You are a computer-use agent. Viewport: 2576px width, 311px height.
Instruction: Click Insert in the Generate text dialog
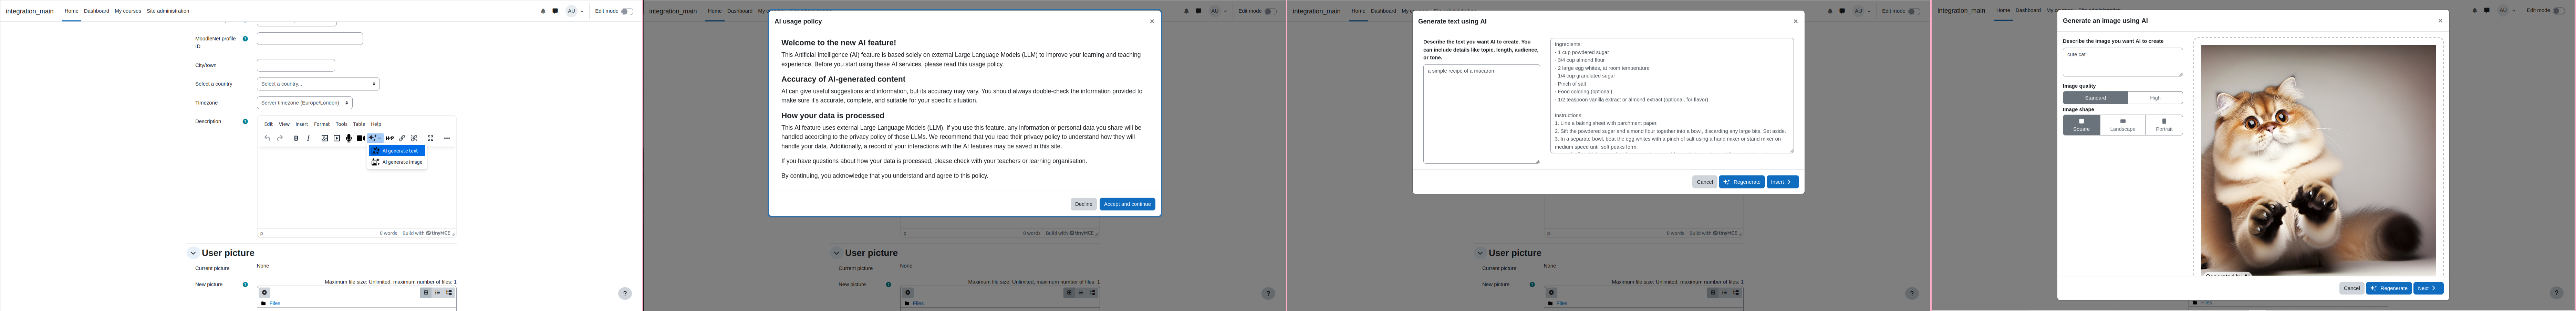point(1782,182)
